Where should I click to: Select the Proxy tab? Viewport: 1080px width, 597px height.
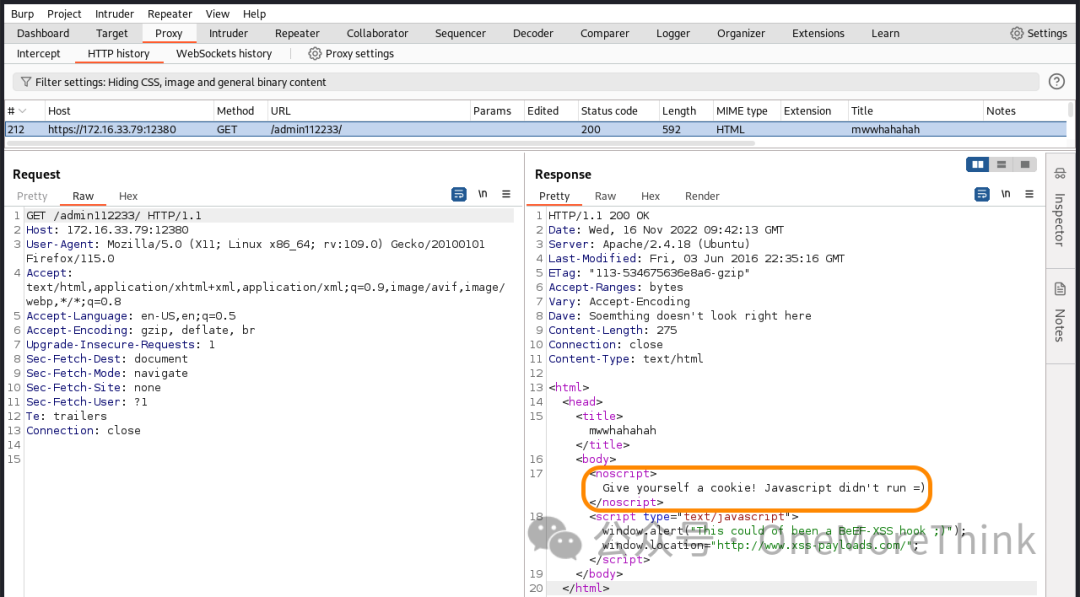(169, 33)
